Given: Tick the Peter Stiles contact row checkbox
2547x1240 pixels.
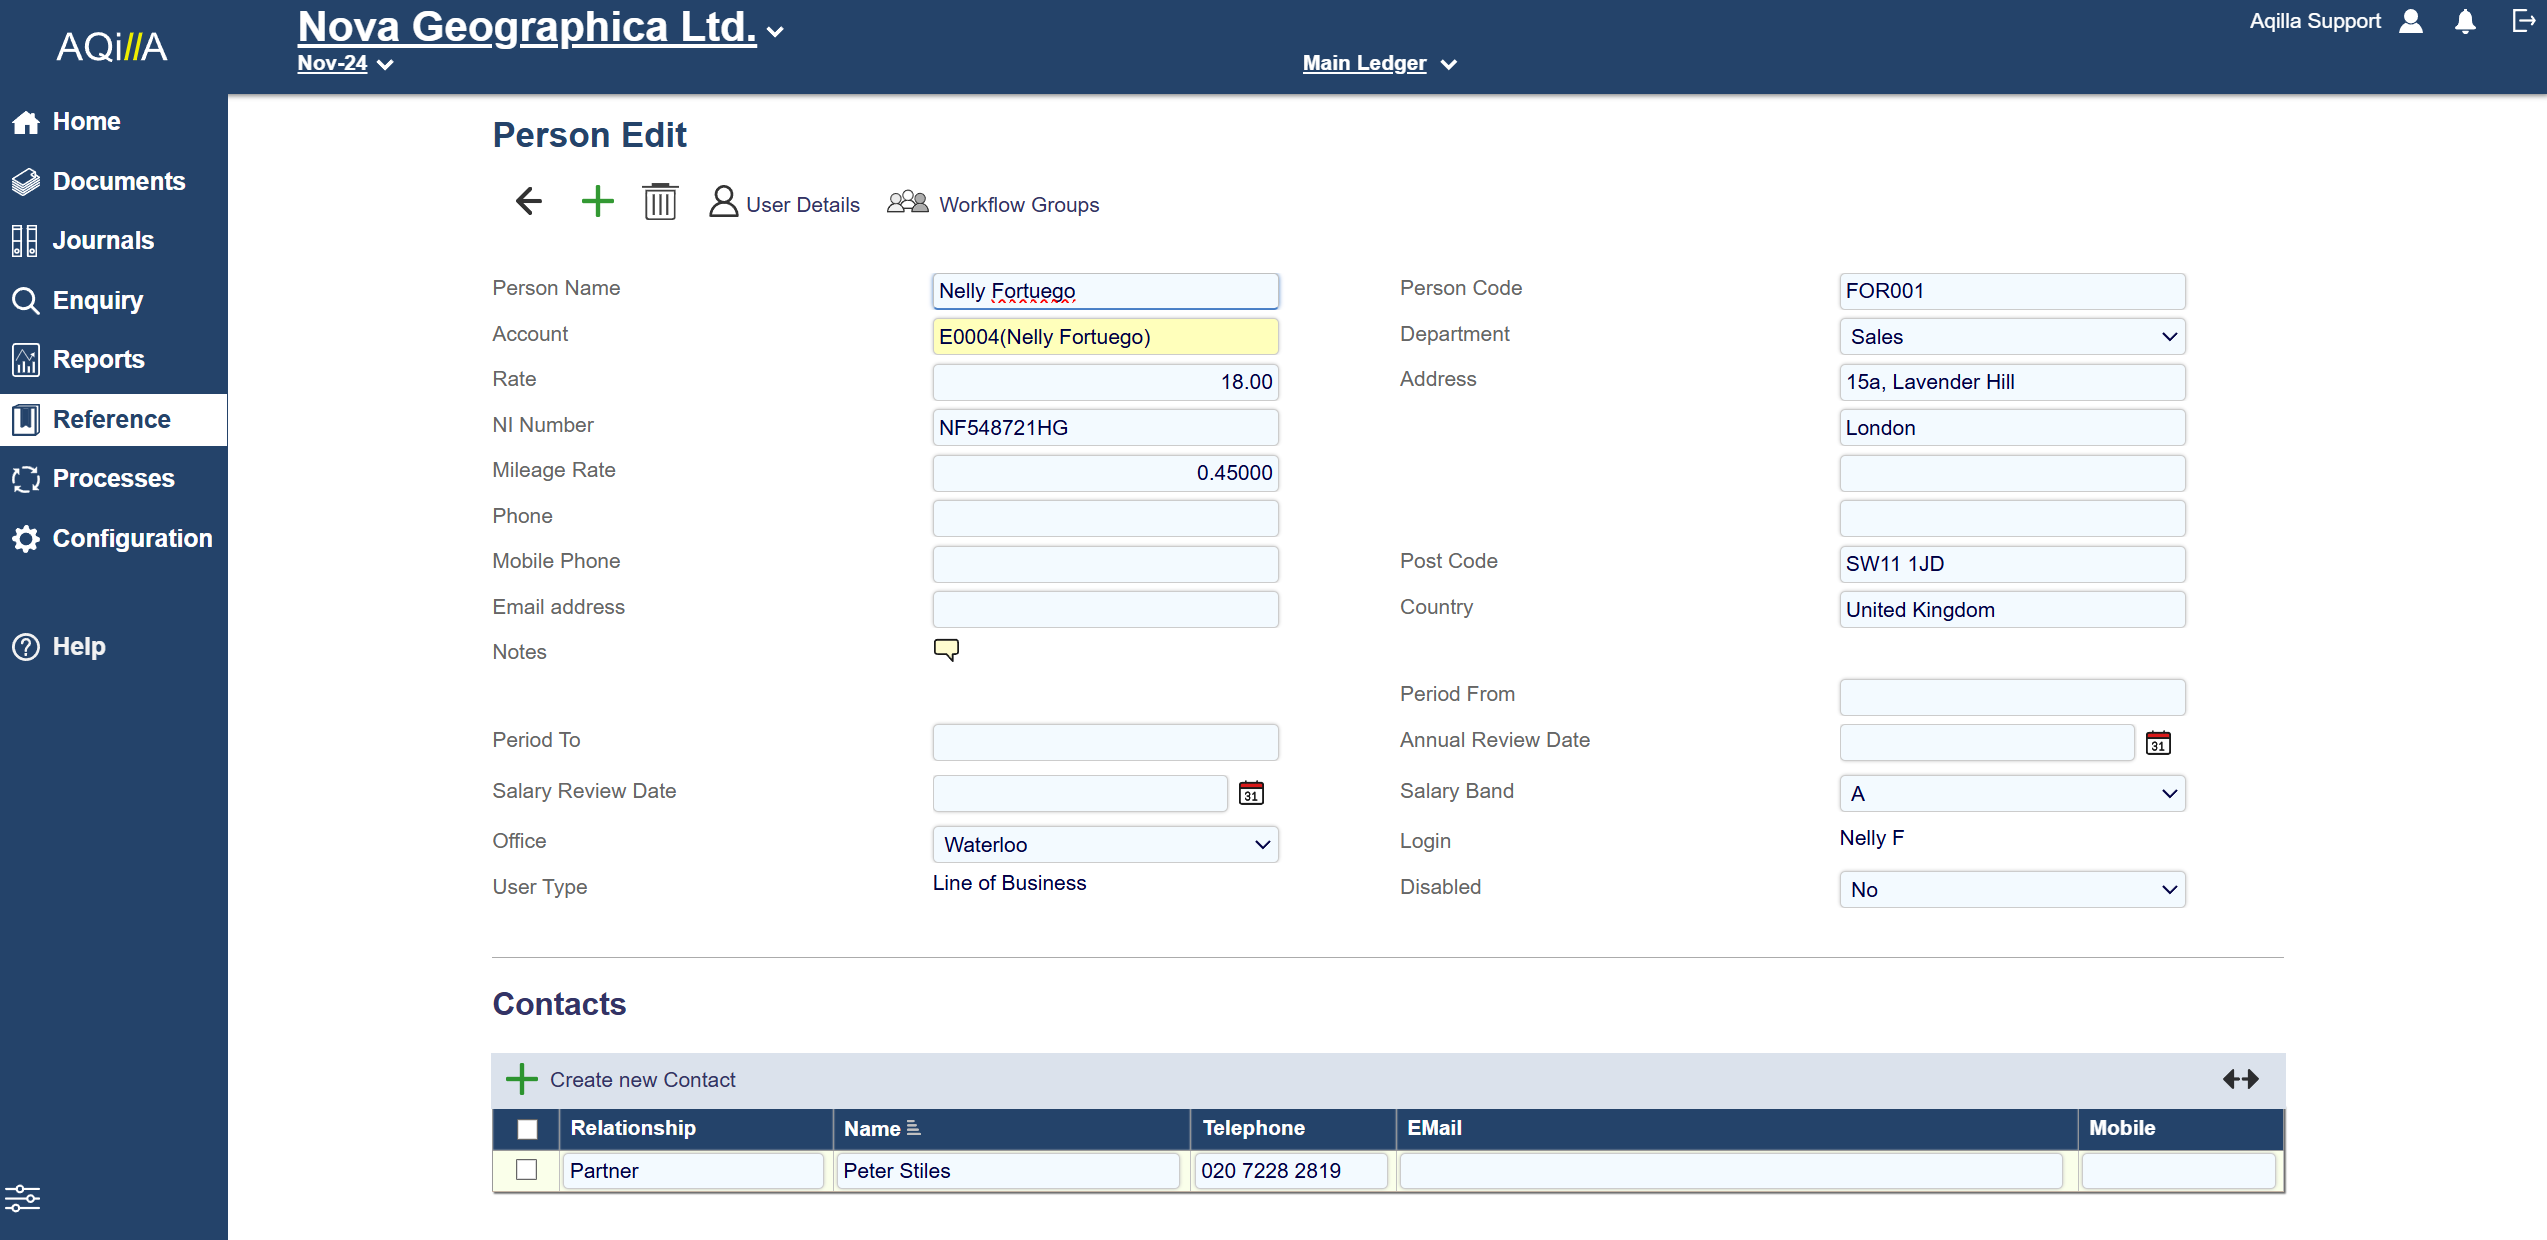Looking at the screenshot, I should point(526,1170).
